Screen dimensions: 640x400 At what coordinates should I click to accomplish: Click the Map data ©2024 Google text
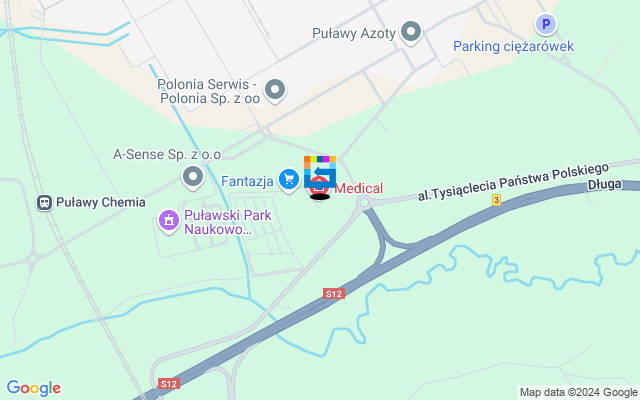(x=578, y=393)
